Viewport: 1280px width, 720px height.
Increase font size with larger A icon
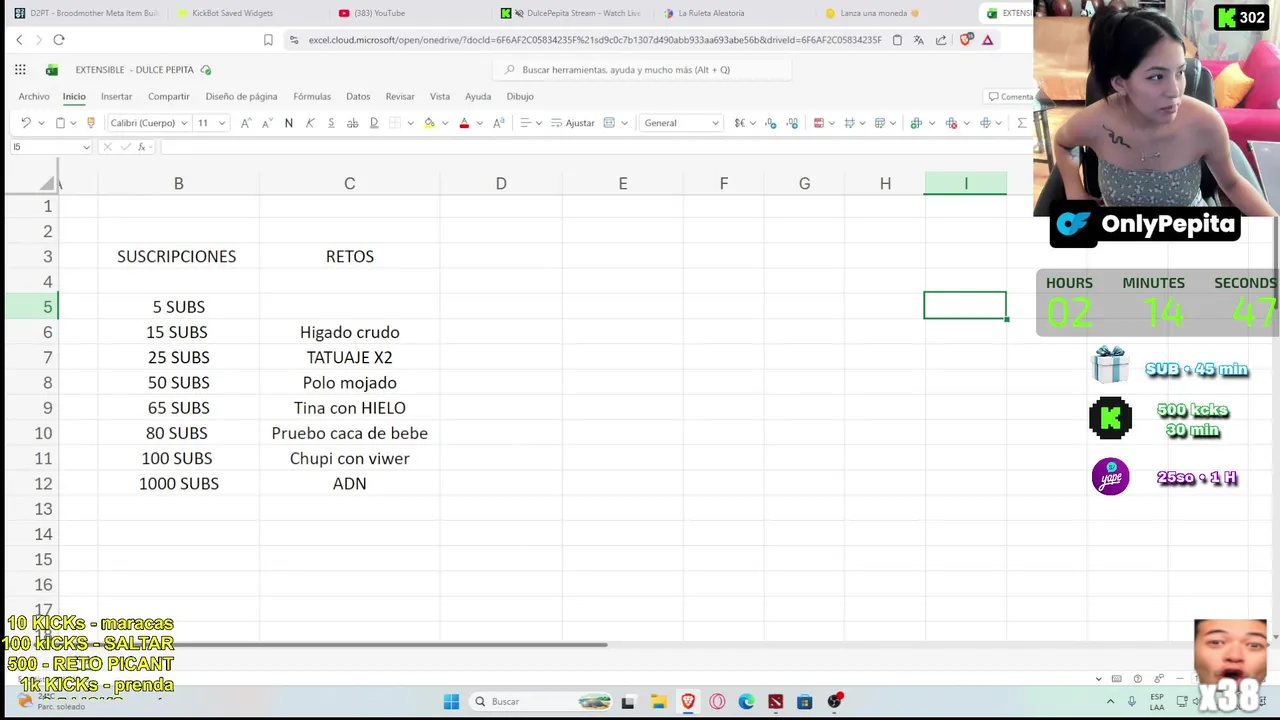point(246,123)
